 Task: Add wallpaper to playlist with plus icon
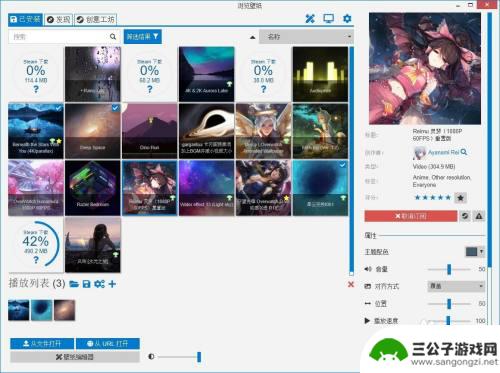(112, 284)
